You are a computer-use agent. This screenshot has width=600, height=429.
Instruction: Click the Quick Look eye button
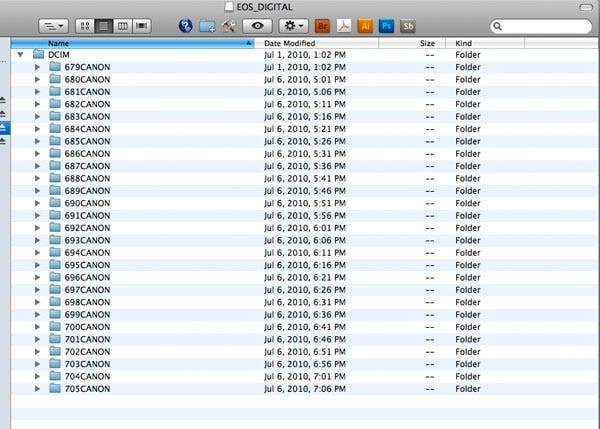tap(258, 26)
